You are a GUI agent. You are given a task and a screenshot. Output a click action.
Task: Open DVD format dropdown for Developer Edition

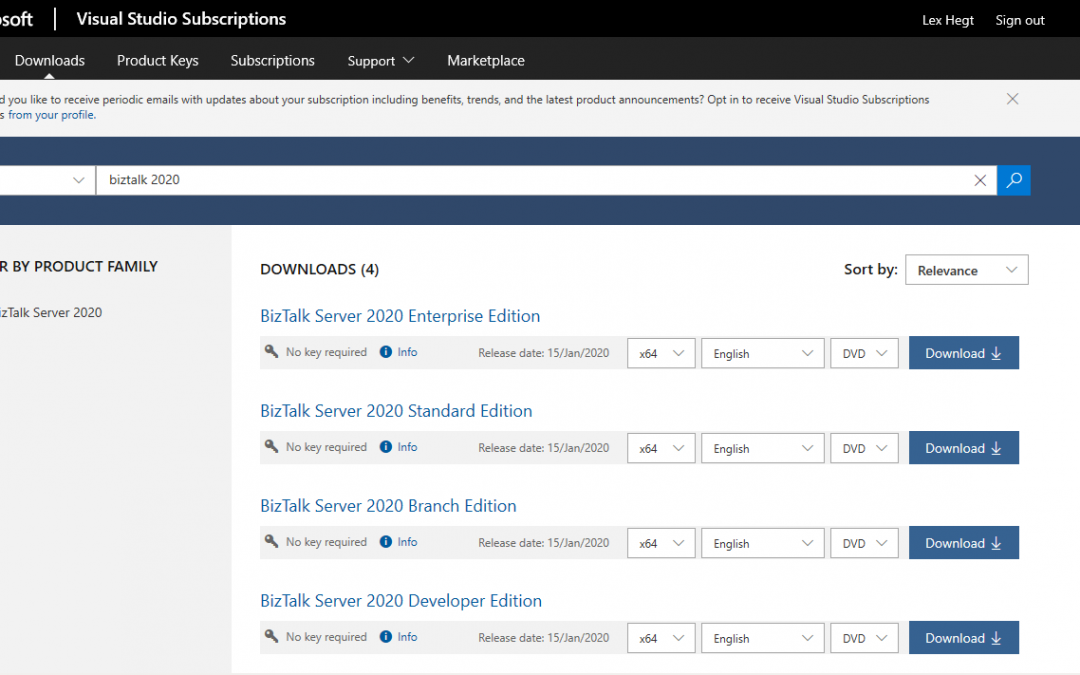[864, 638]
